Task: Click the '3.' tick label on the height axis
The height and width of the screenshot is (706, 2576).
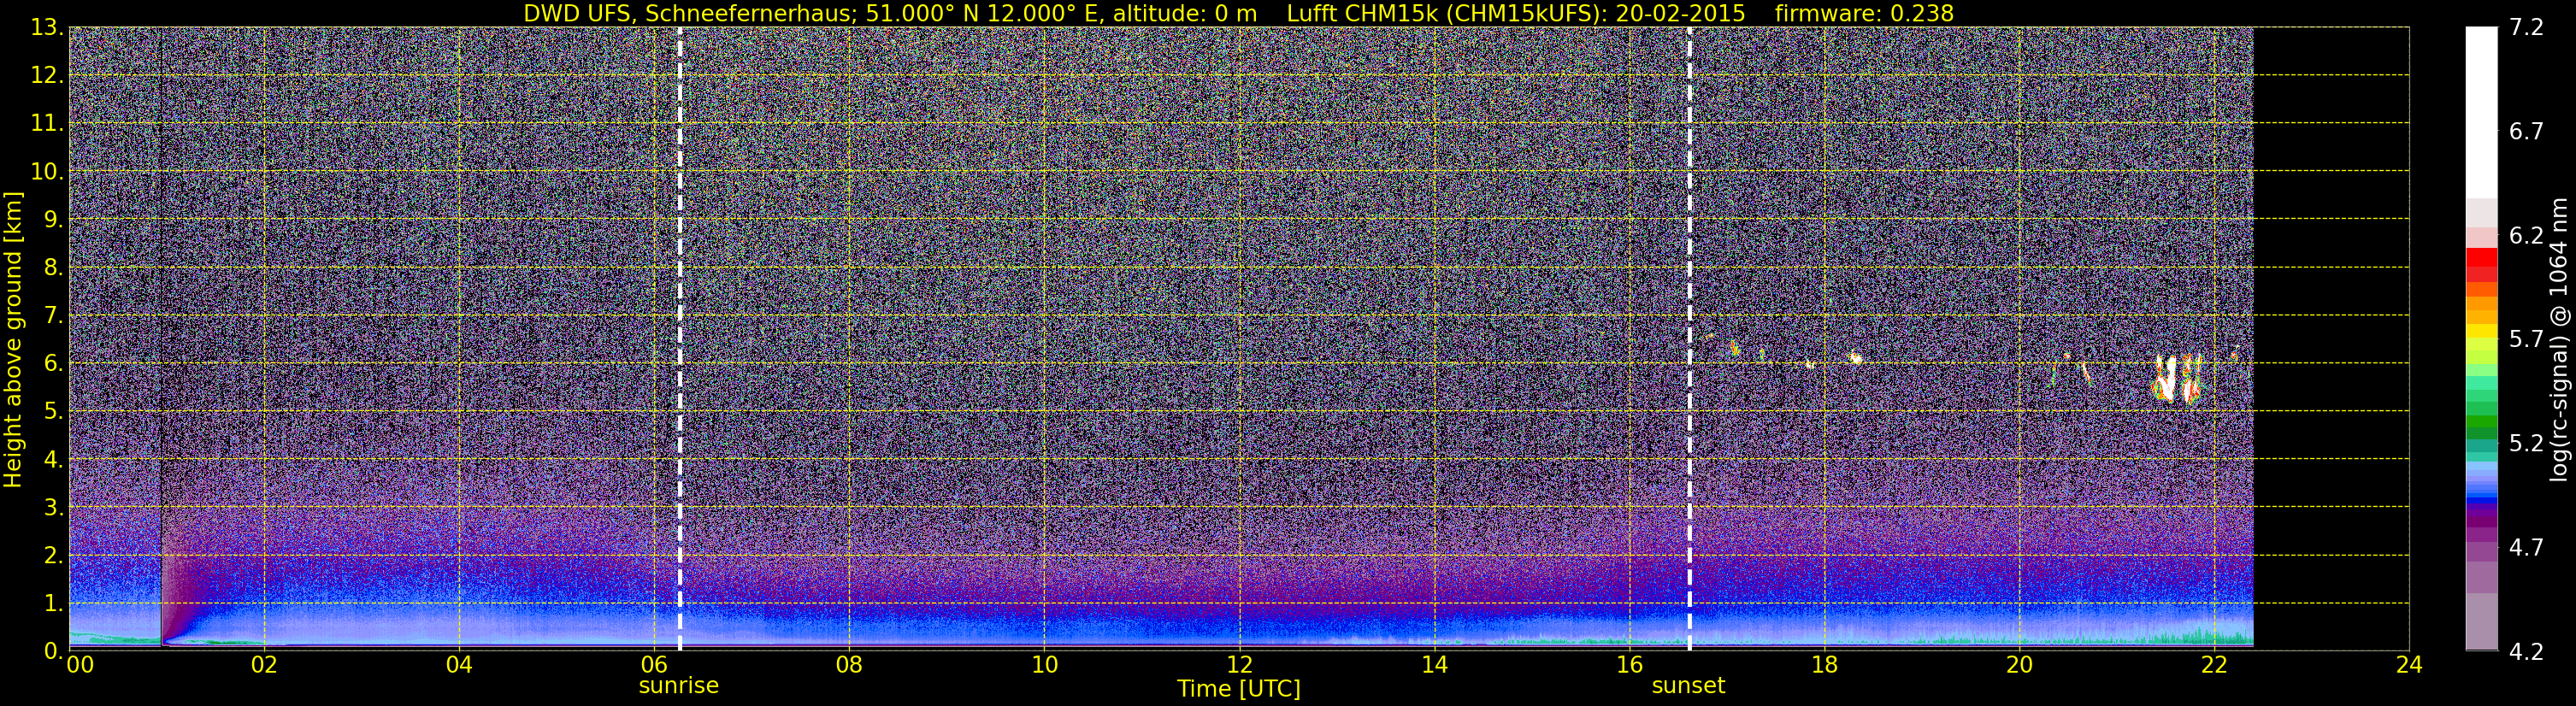Action: 53,507
